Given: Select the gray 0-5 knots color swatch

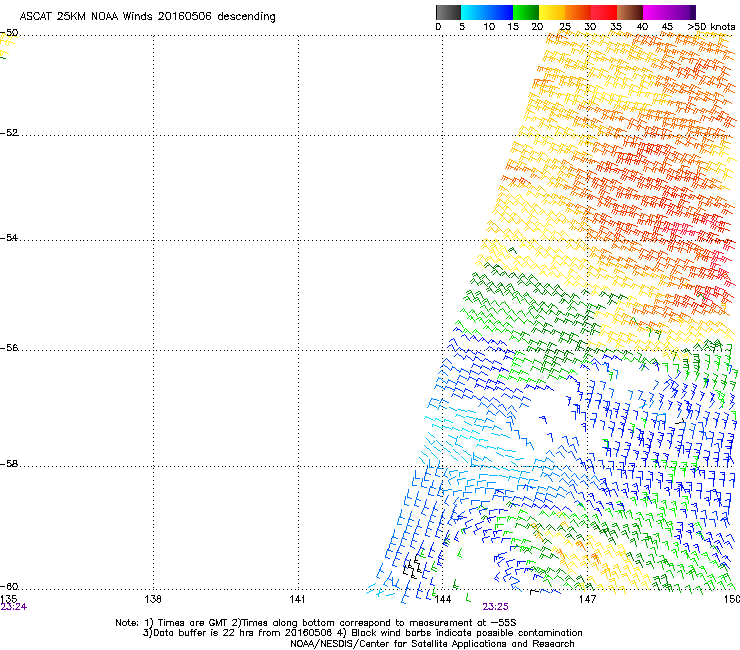Looking at the screenshot, I should click(448, 12).
